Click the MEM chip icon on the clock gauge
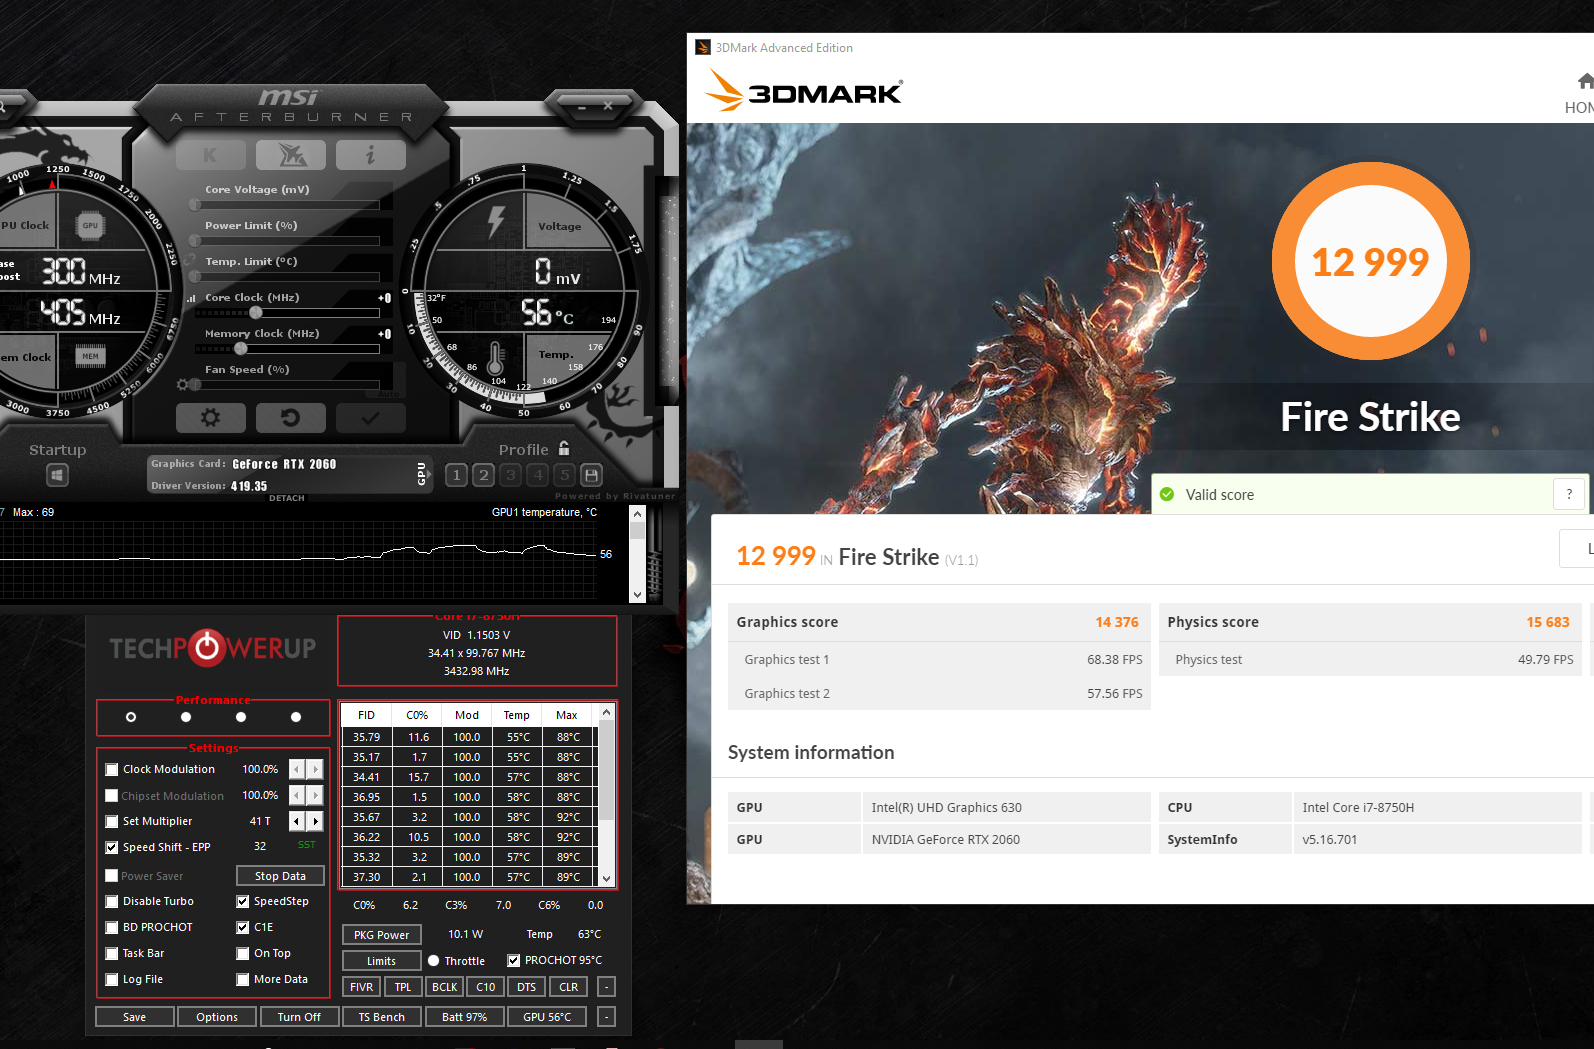The image size is (1594, 1049). (91, 356)
